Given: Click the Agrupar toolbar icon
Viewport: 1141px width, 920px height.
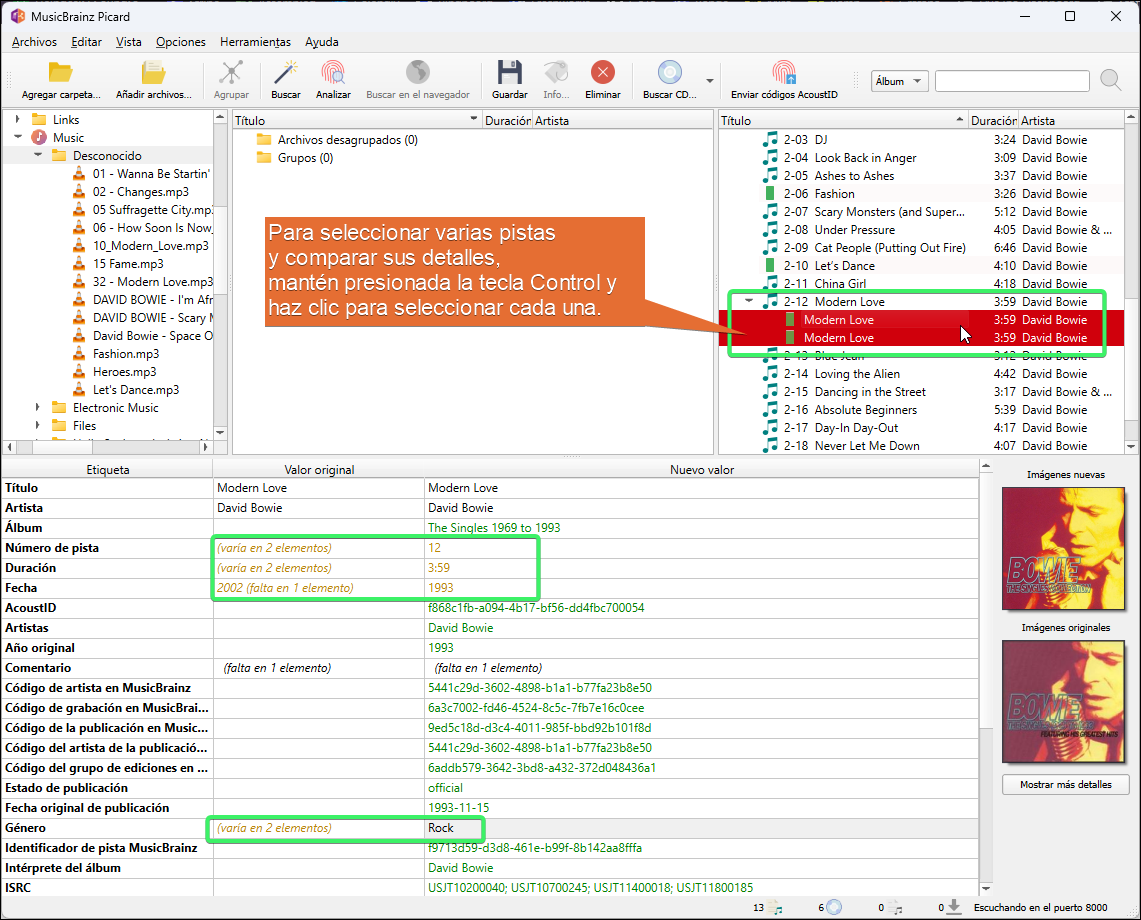Looking at the screenshot, I should pos(231,73).
